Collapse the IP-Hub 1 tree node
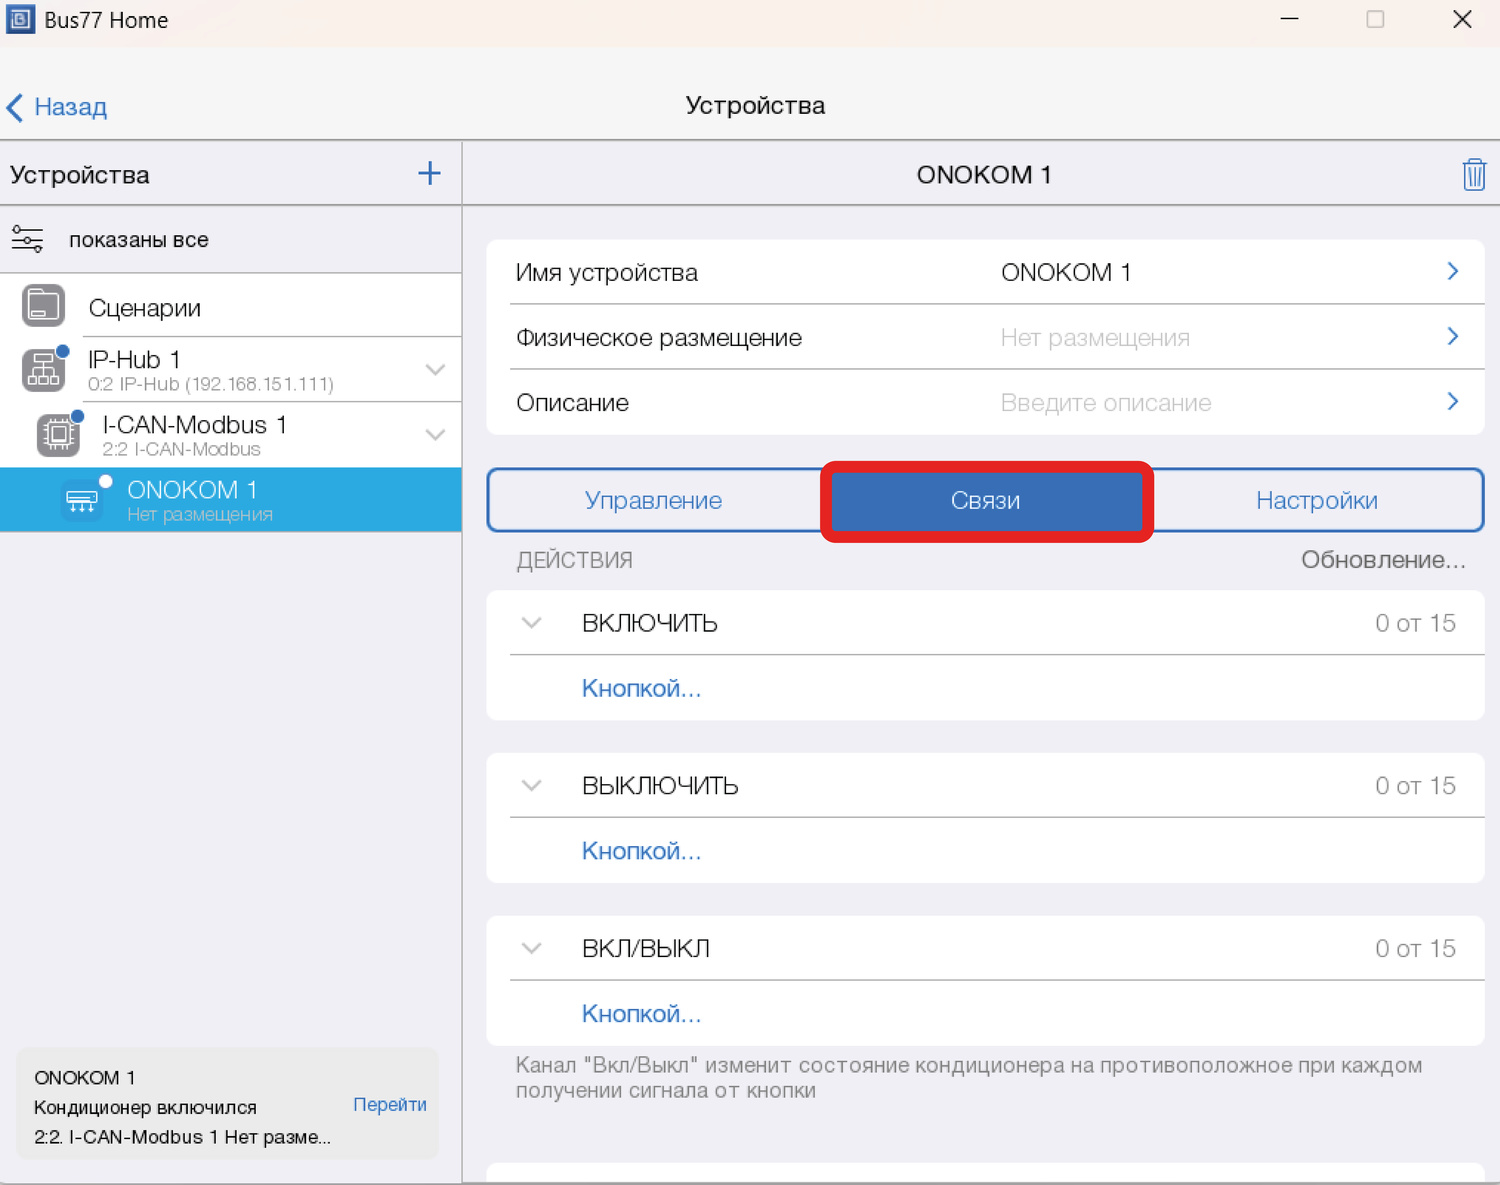This screenshot has width=1500, height=1185. [x=435, y=370]
